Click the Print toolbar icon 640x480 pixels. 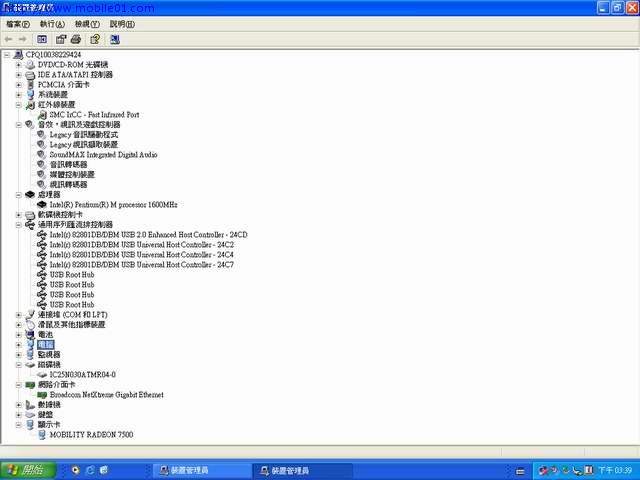[x=76, y=39]
